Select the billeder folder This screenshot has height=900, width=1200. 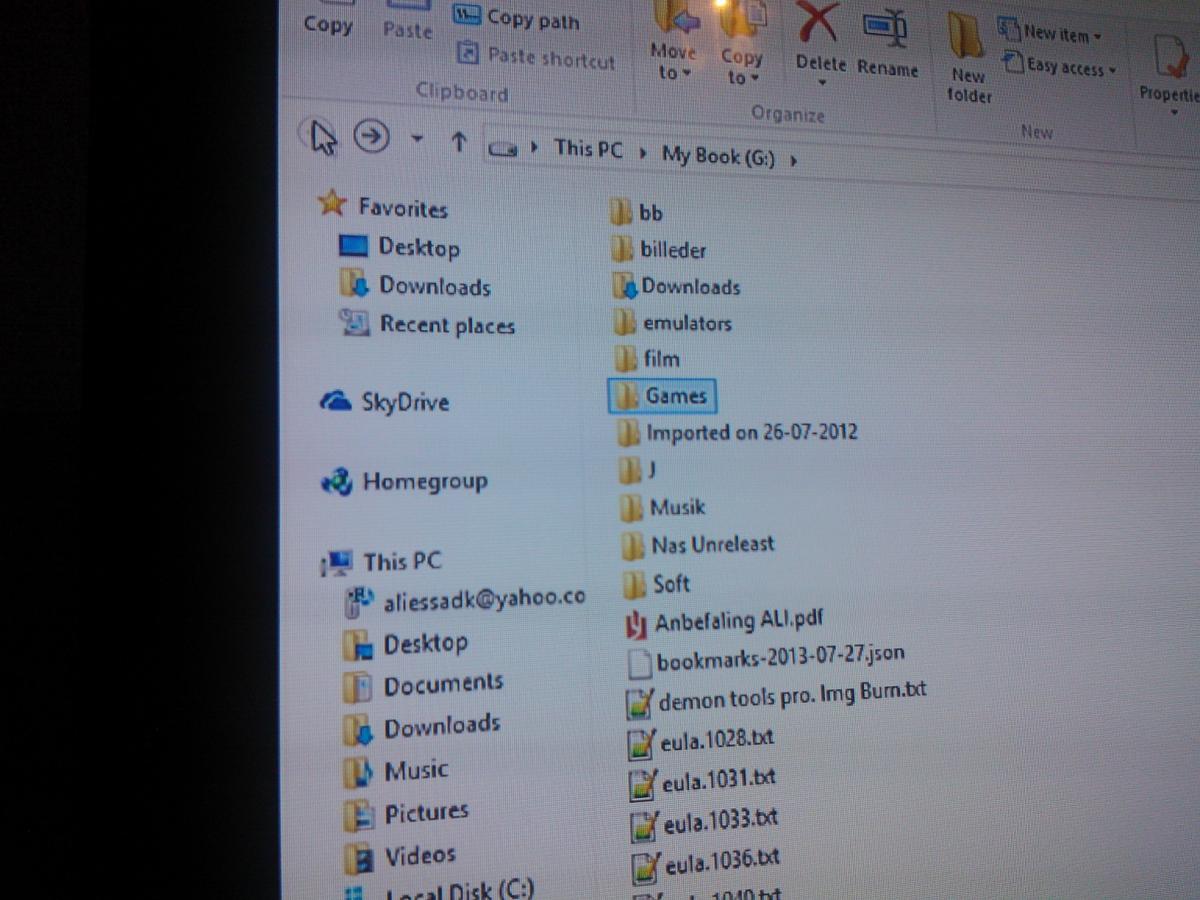(659, 249)
